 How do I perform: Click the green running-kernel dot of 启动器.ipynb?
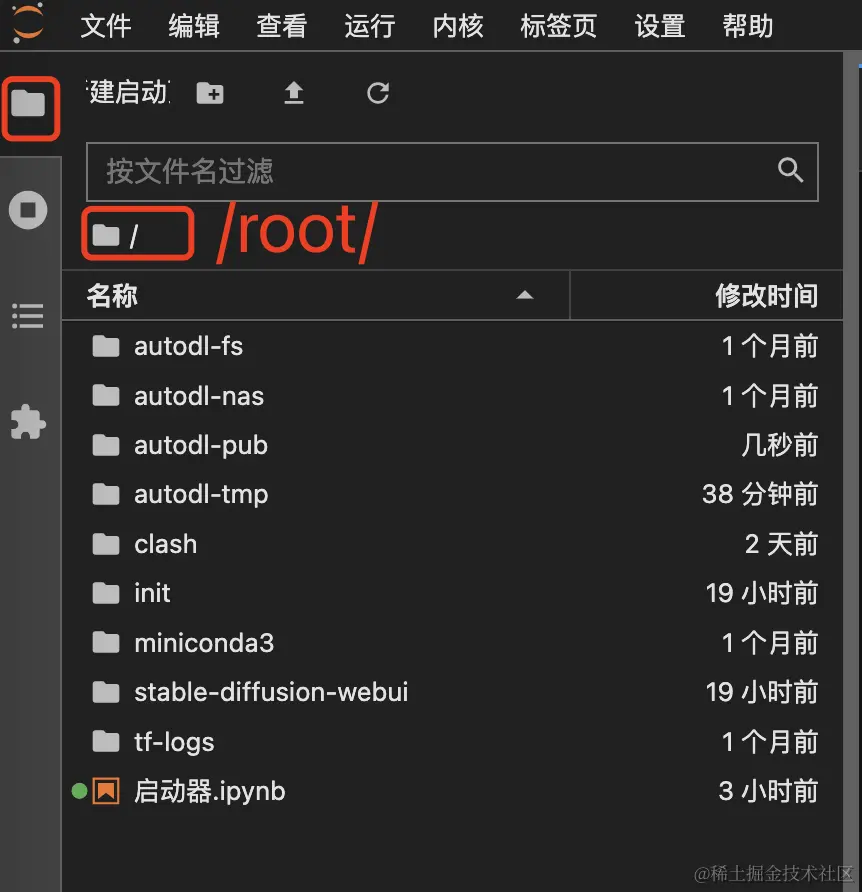pyautogui.click(x=79, y=791)
